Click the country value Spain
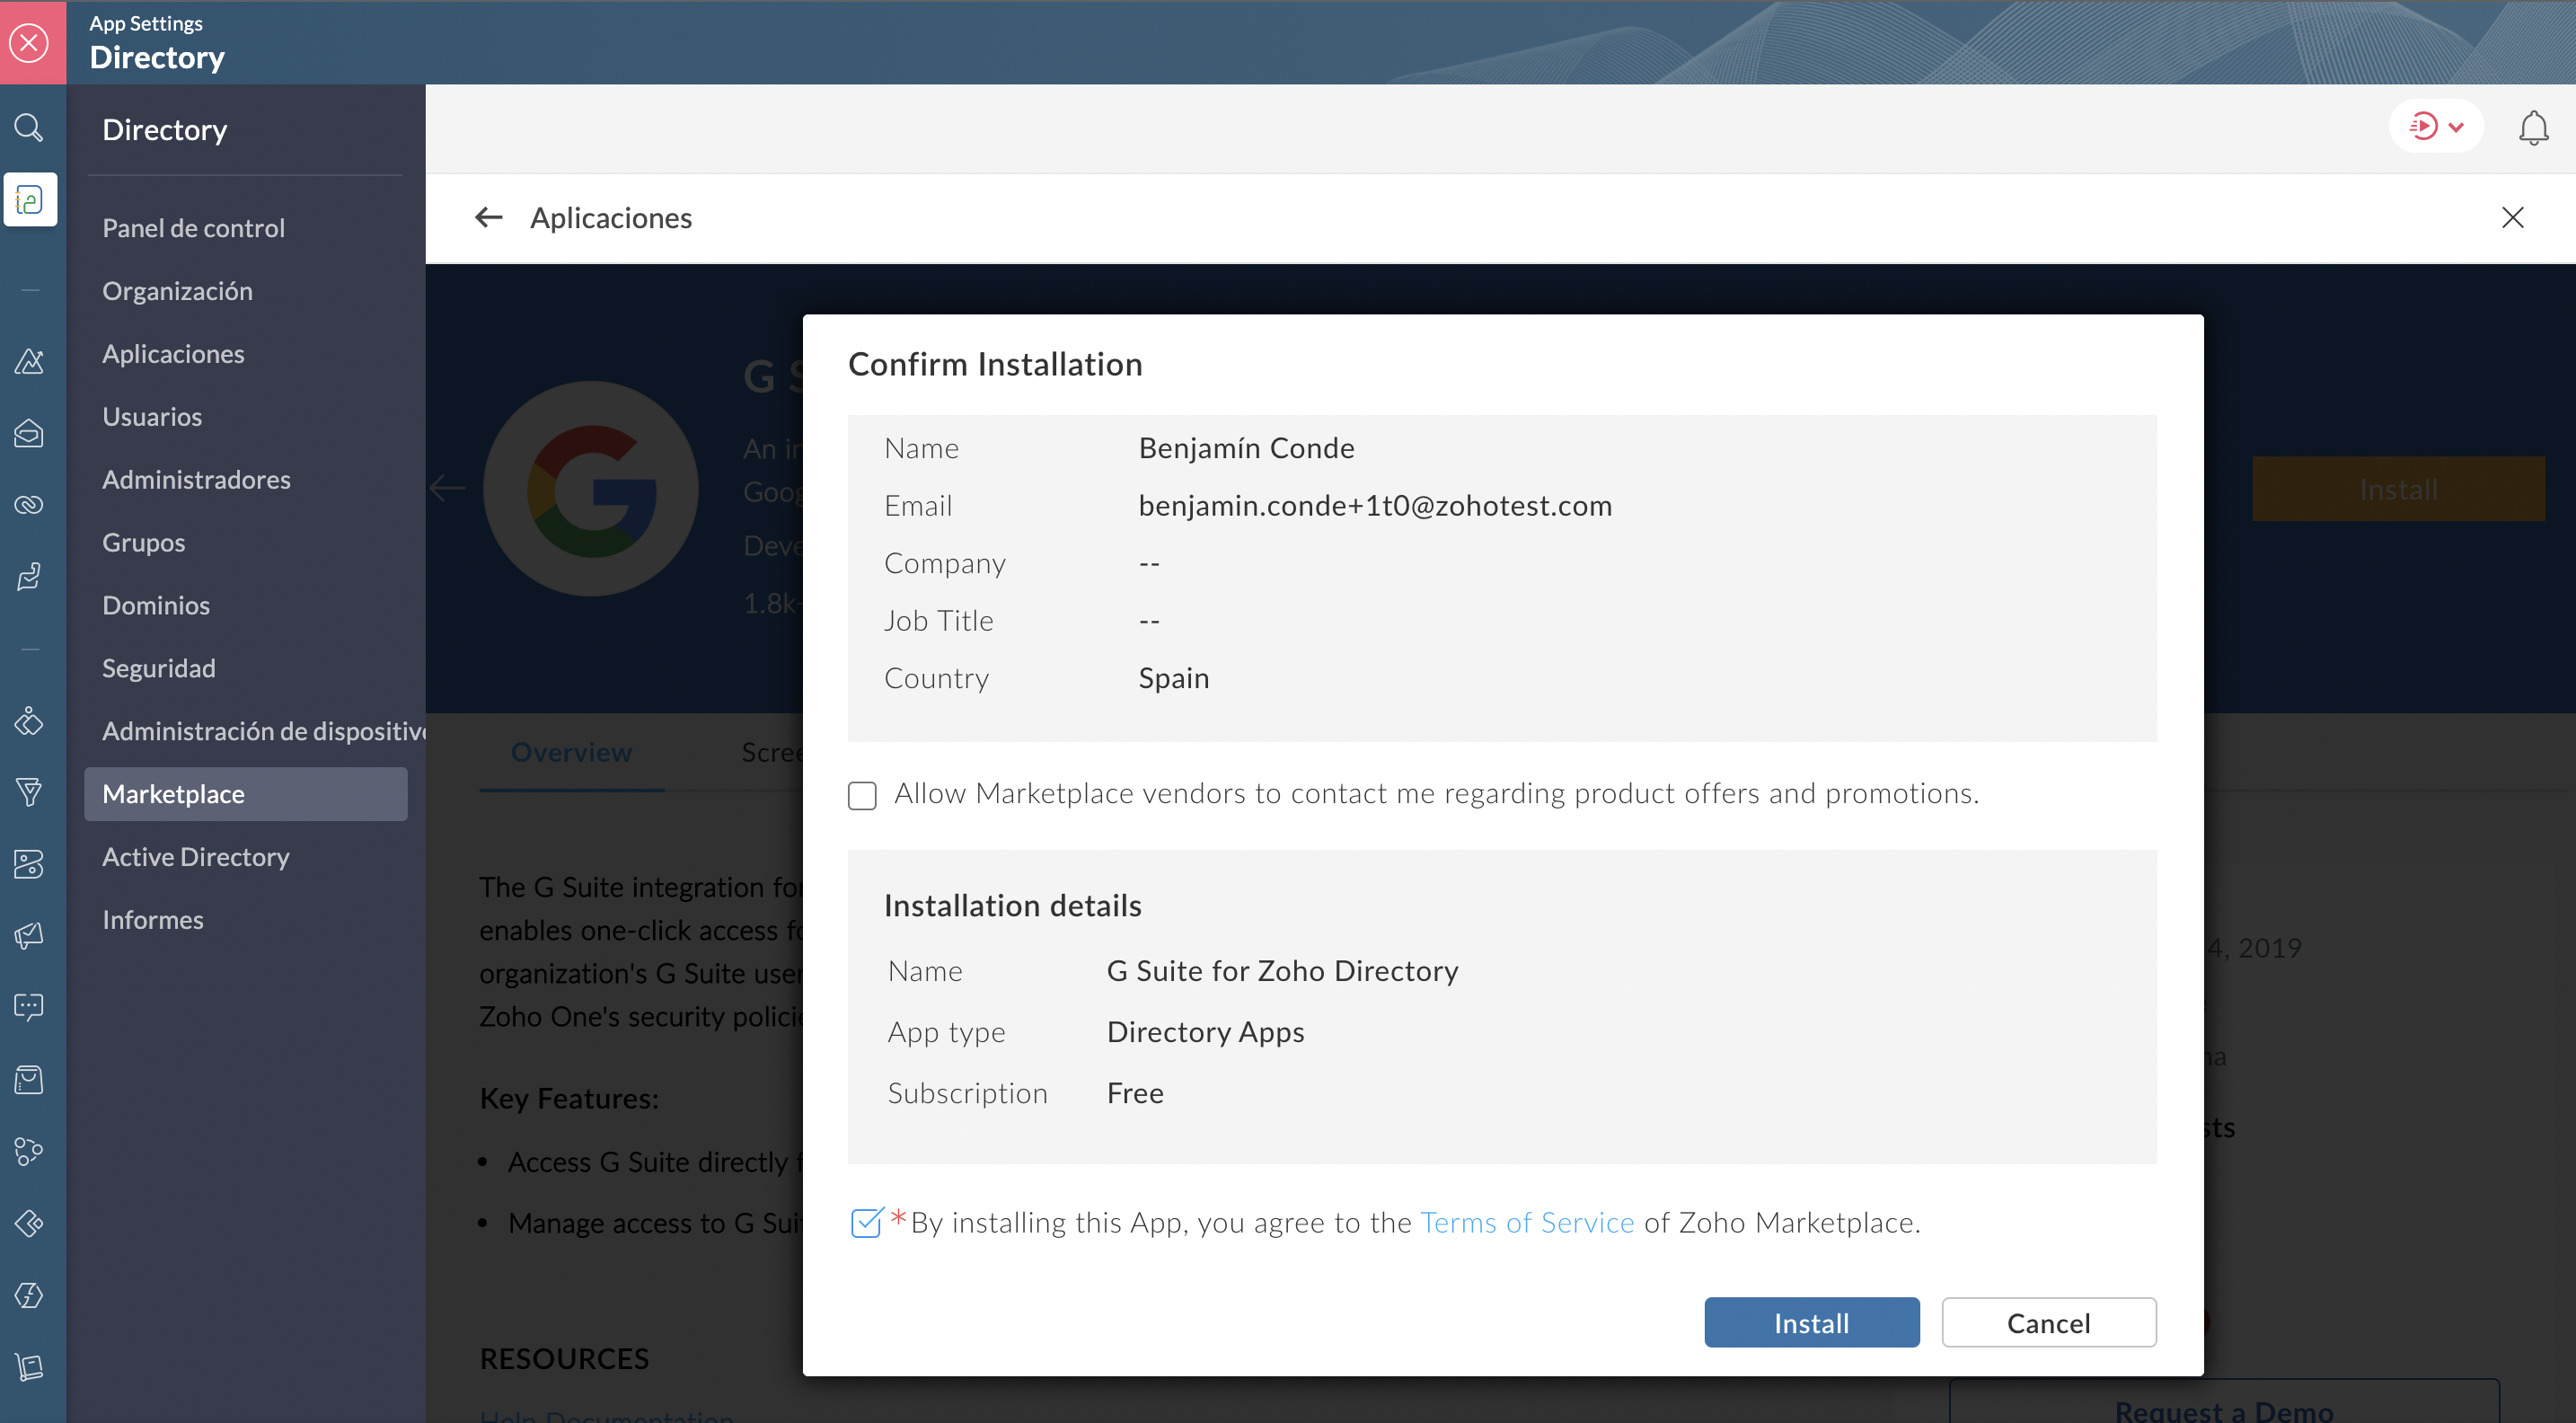This screenshot has width=2576, height=1423. [1174, 678]
